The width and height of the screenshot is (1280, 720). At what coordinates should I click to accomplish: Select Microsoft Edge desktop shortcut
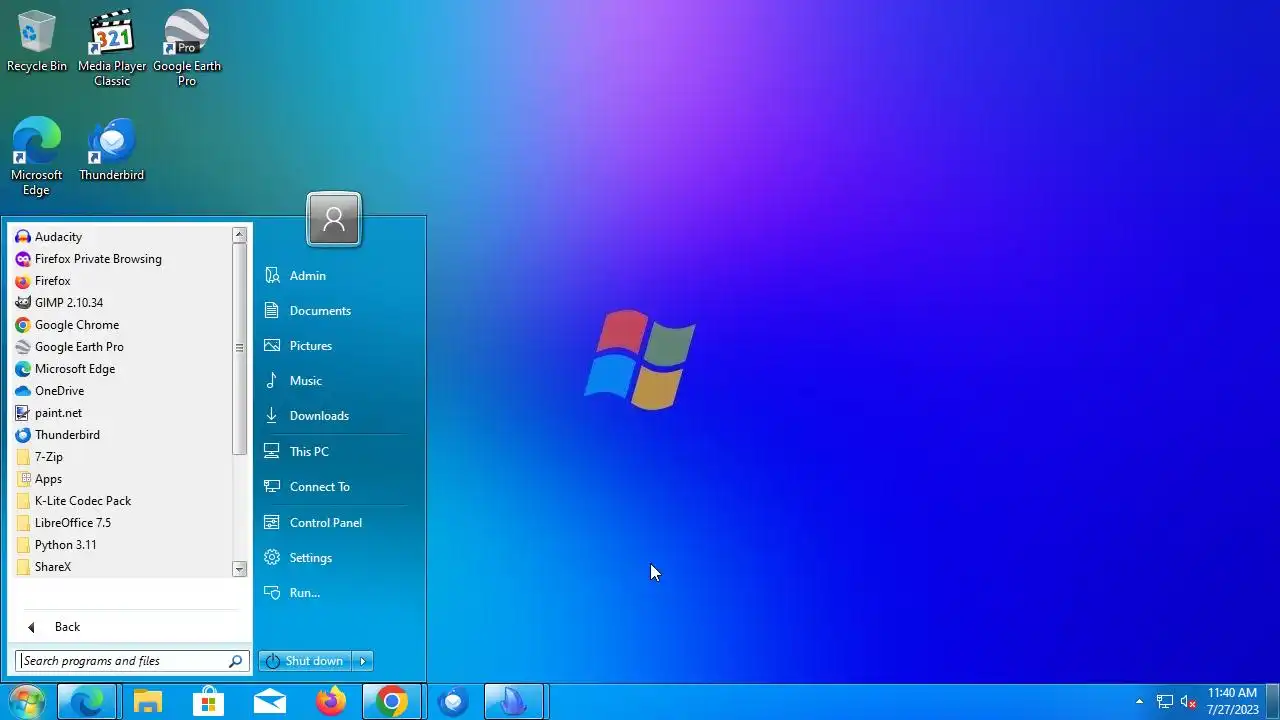[37, 157]
